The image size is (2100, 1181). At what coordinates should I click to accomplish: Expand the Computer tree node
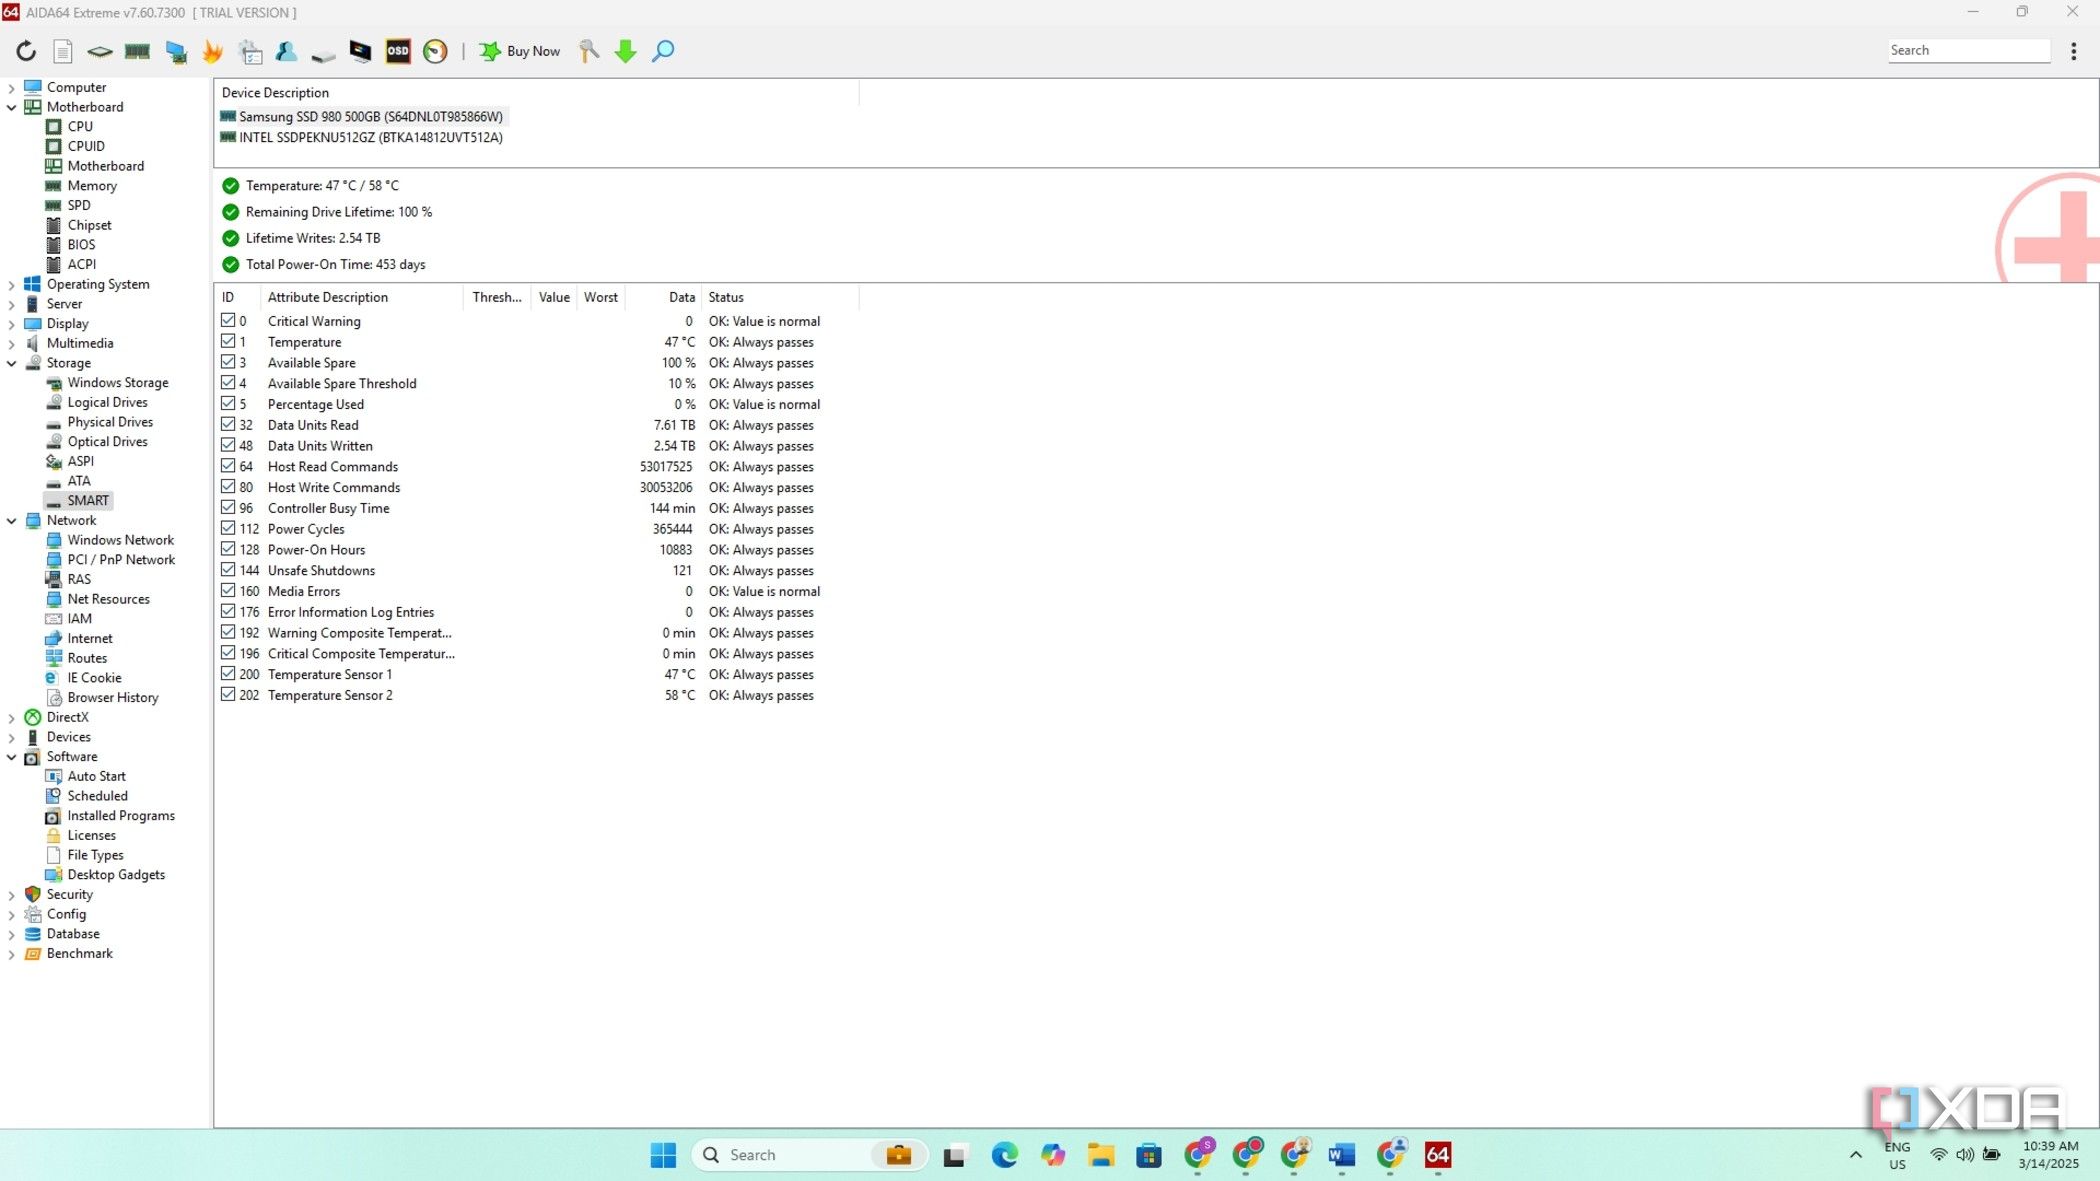12,88
